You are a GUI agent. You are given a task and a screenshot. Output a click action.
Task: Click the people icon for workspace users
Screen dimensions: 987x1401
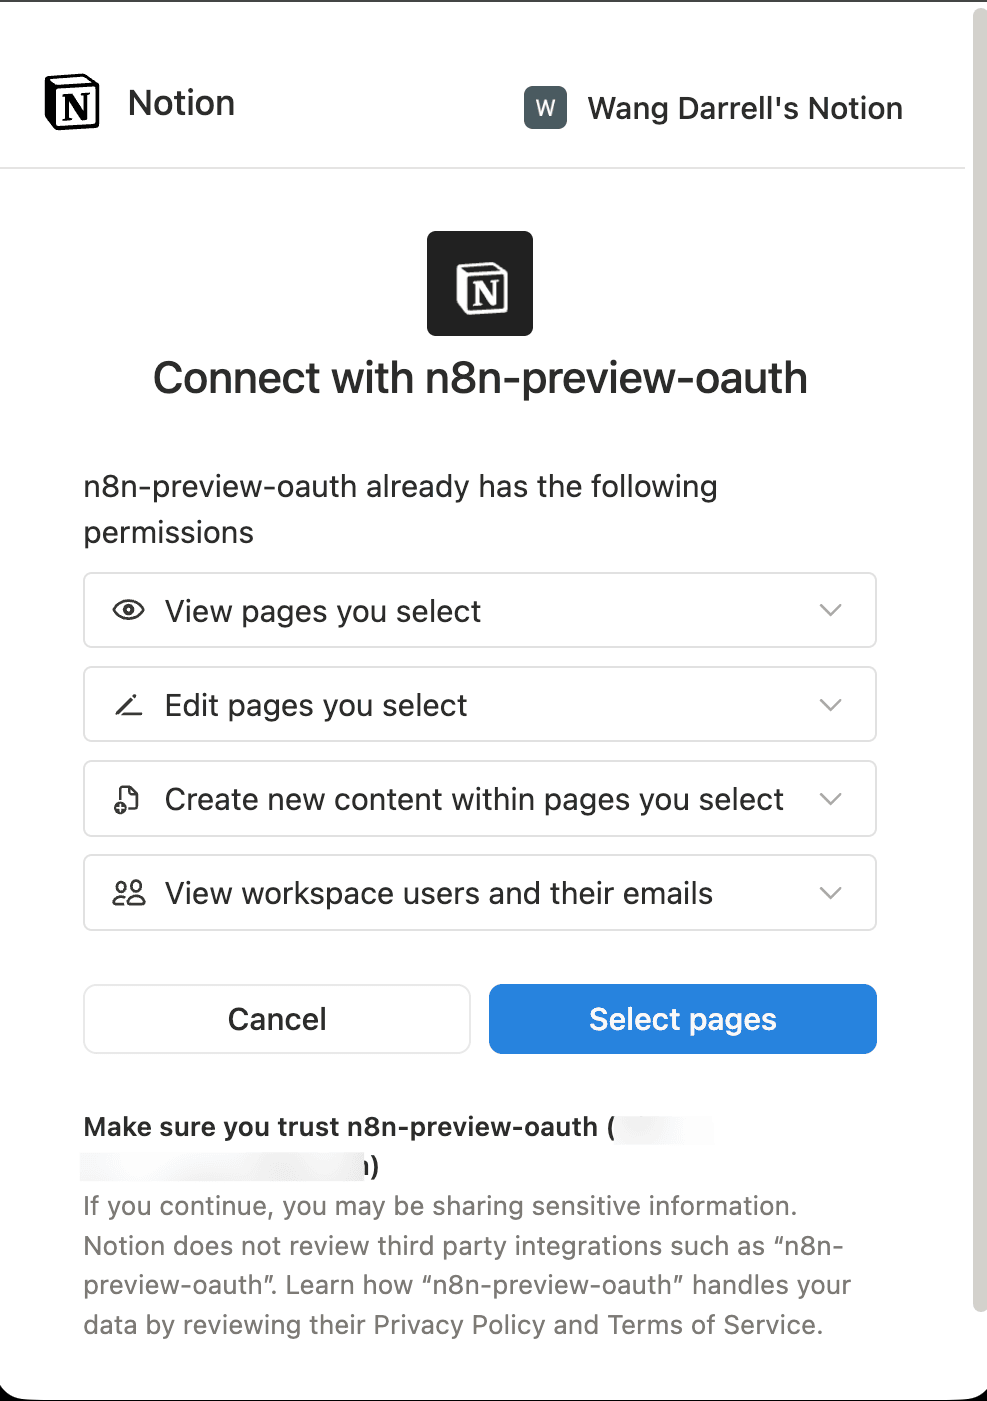pyautogui.click(x=129, y=893)
